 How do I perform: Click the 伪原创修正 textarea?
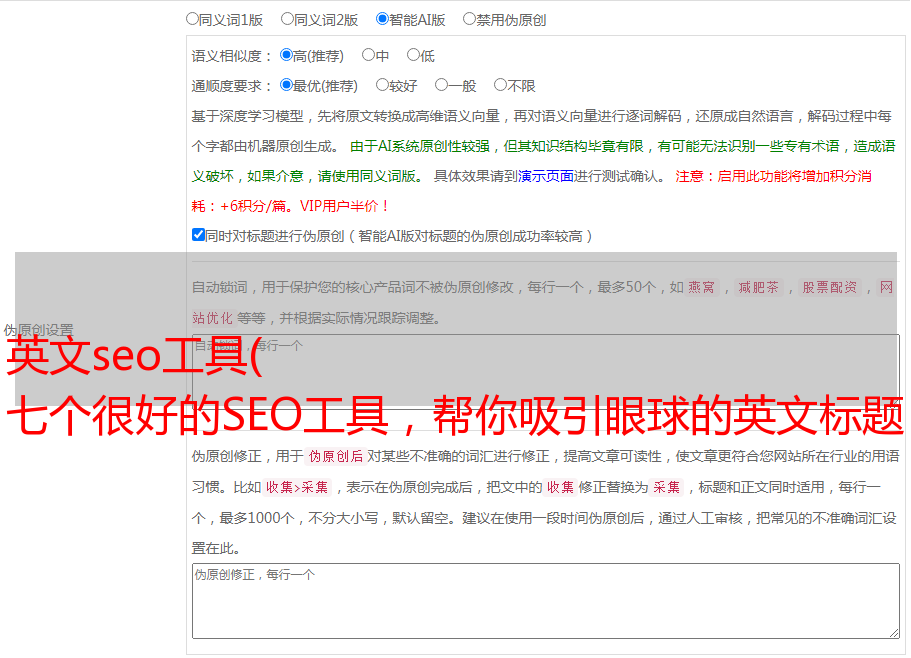[x=546, y=601]
